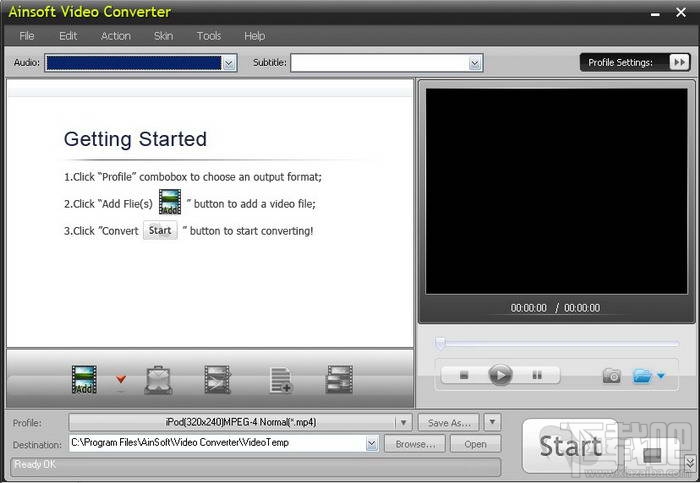This screenshot has width=700, height=483.
Task: Play the video in preview
Action: pyautogui.click(x=500, y=375)
